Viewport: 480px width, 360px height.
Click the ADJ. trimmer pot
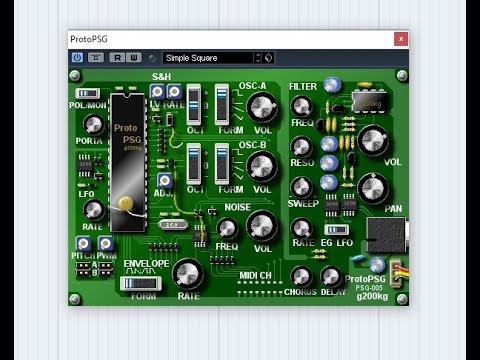pyautogui.click(x=165, y=180)
